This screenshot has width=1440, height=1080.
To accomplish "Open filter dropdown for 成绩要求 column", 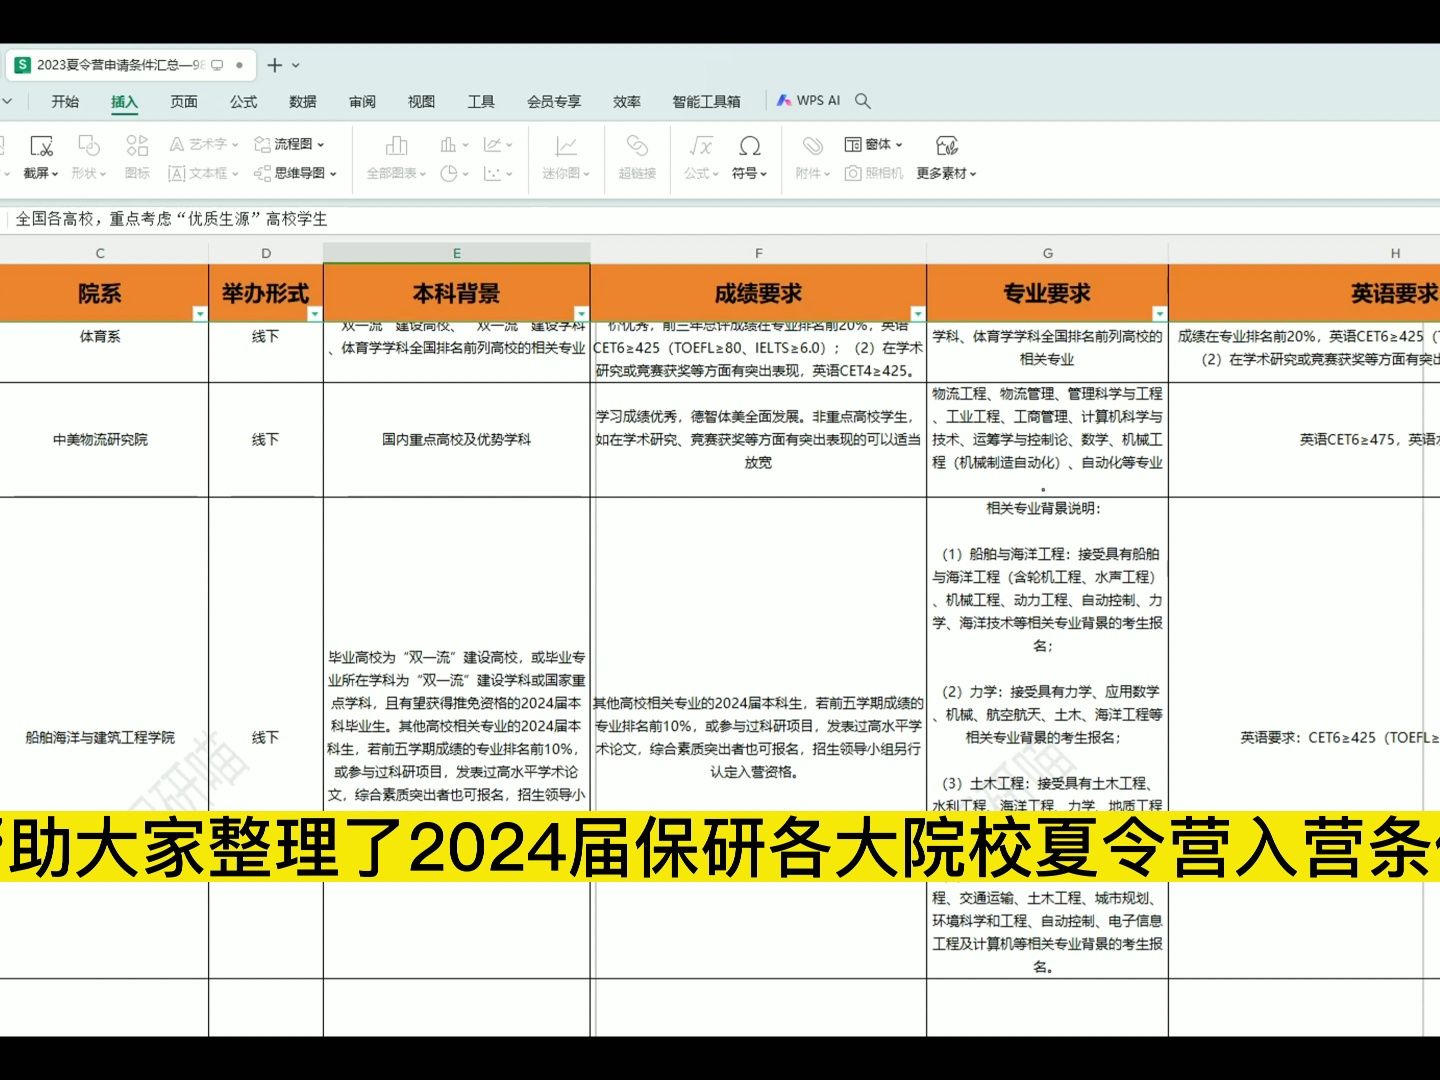I will 917,314.
